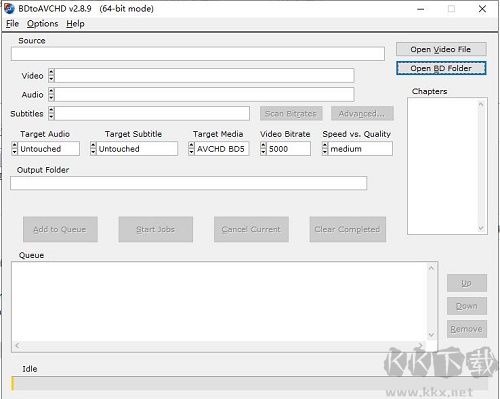
Task: Step the Audio stream spinner arrows
Action: point(51,94)
